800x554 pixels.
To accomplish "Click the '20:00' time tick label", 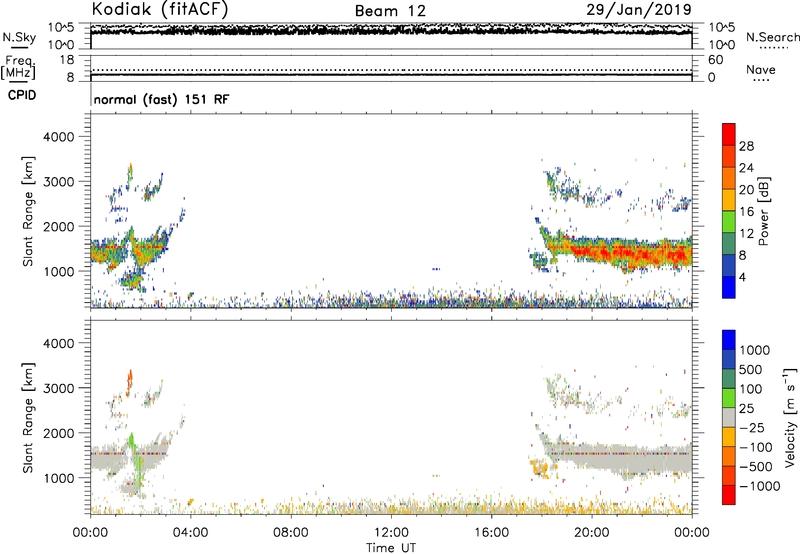I will 591,533.
